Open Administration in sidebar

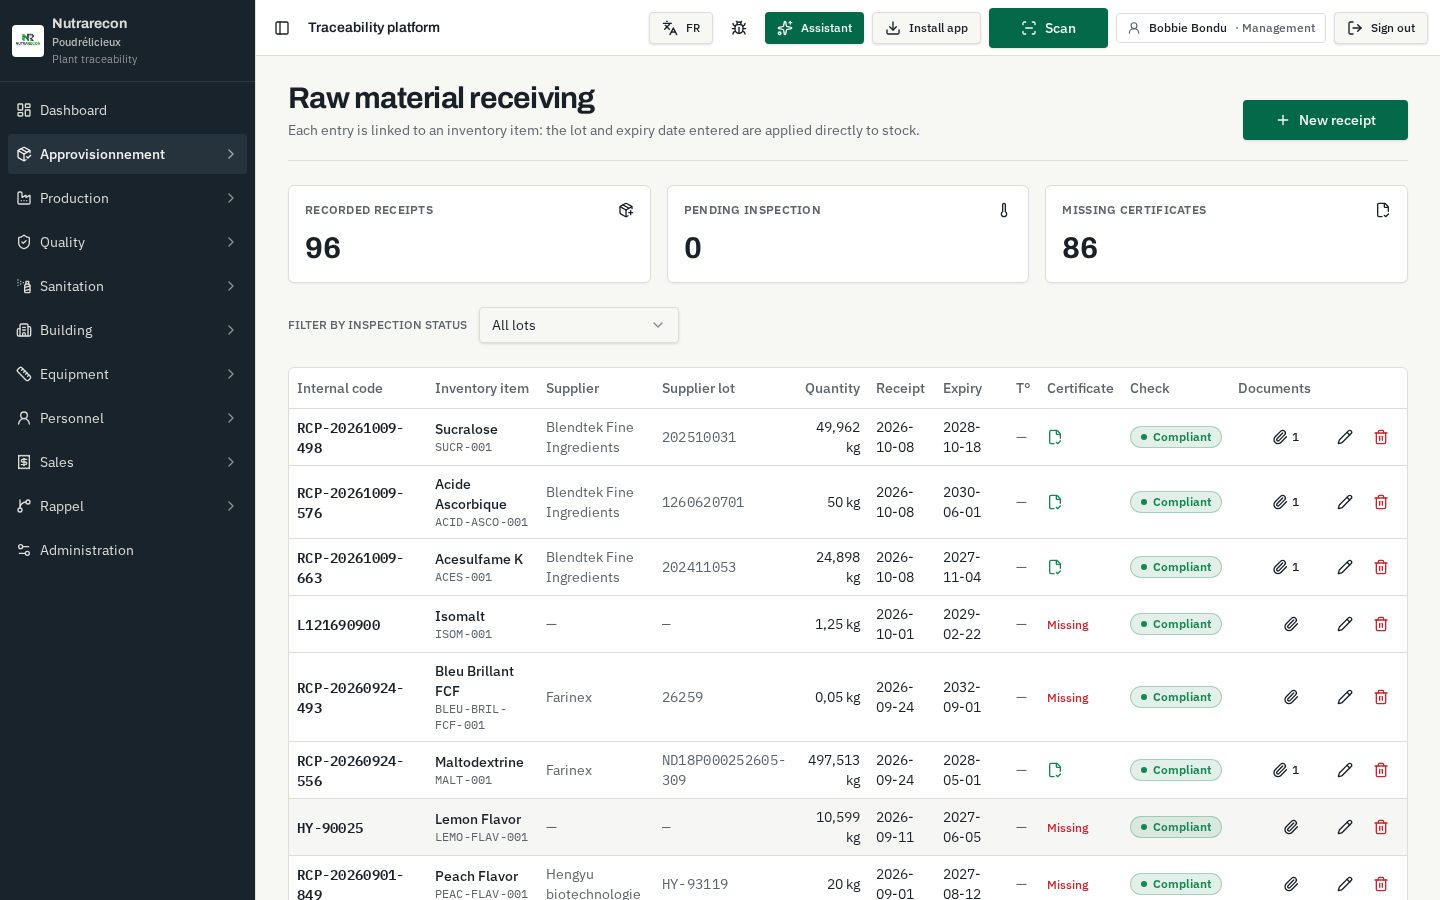(127, 550)
